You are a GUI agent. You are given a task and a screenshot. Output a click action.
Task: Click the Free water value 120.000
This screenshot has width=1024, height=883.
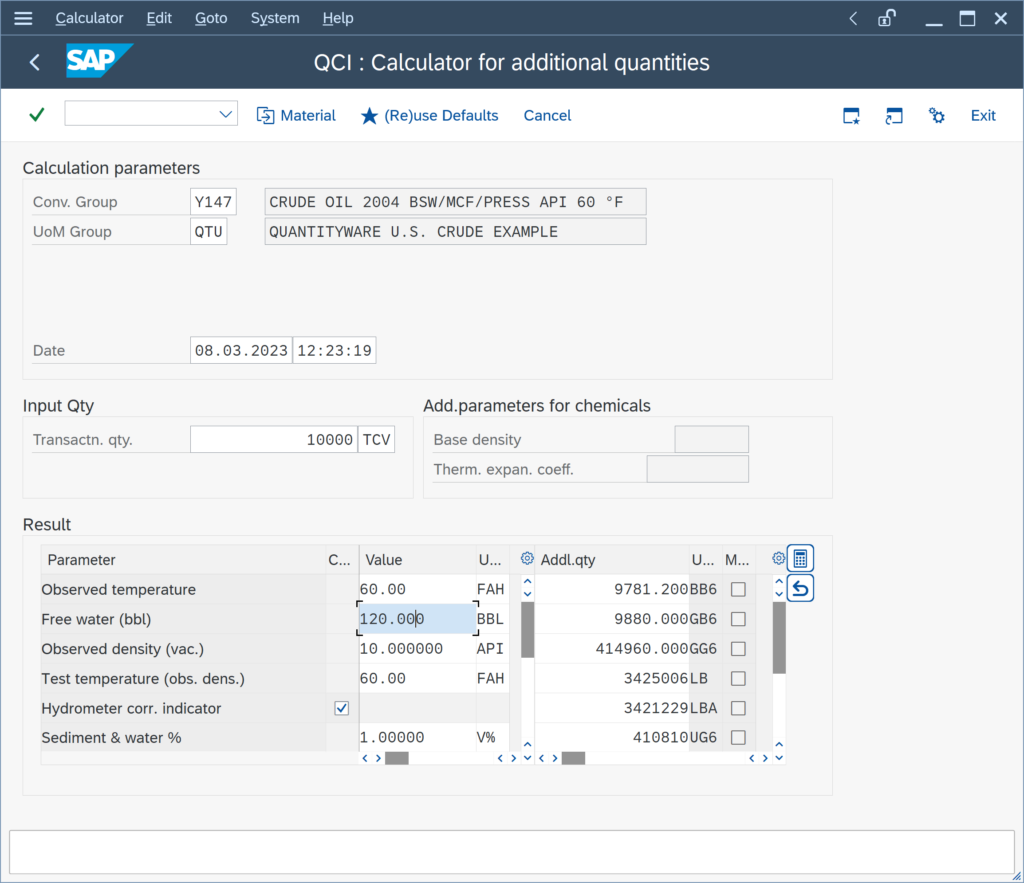pyautogui.click(x=417, y=618)
